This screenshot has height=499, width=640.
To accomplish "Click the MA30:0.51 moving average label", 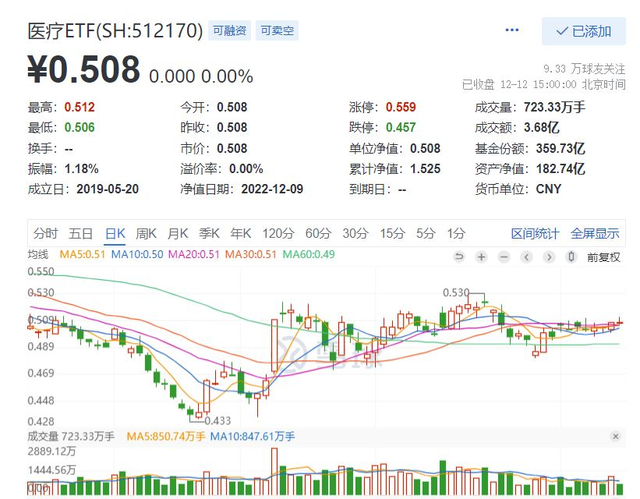I will click(x=251, y=255).
